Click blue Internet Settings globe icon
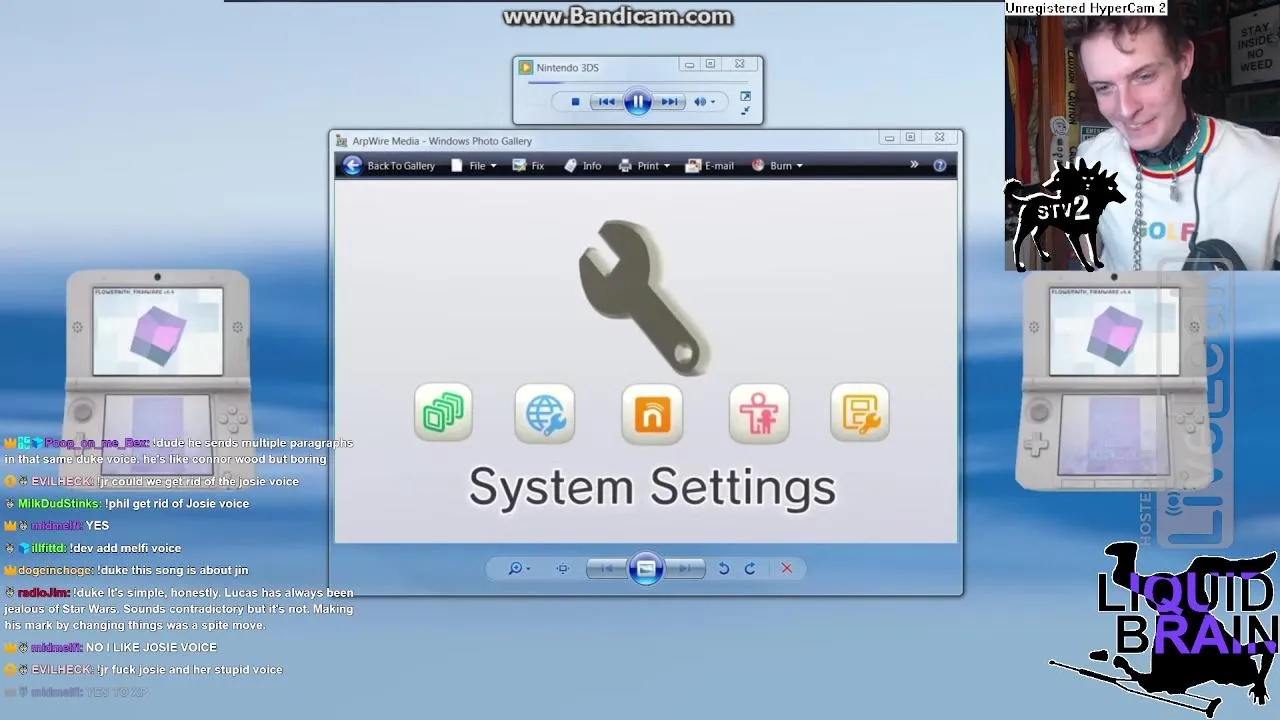This screenshot has height=720, width=1280. coord(545,413)
